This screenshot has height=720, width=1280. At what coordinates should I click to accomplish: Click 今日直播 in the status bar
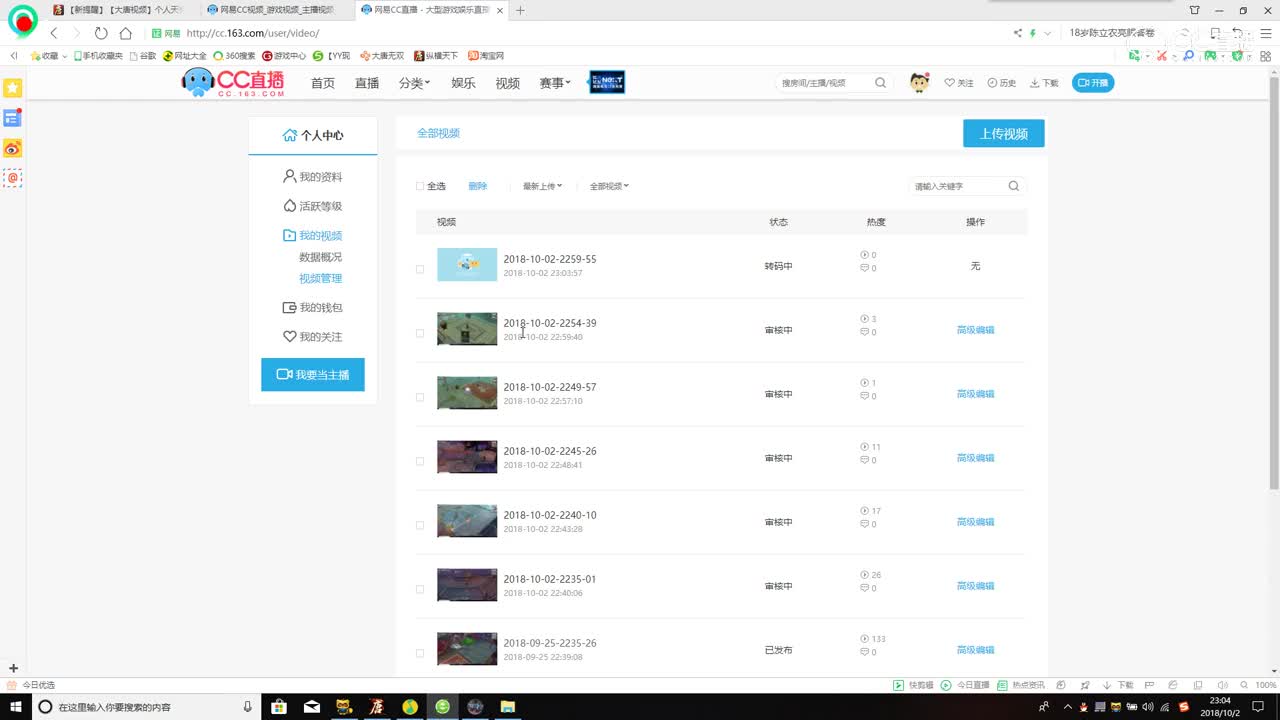pos(965,685)
